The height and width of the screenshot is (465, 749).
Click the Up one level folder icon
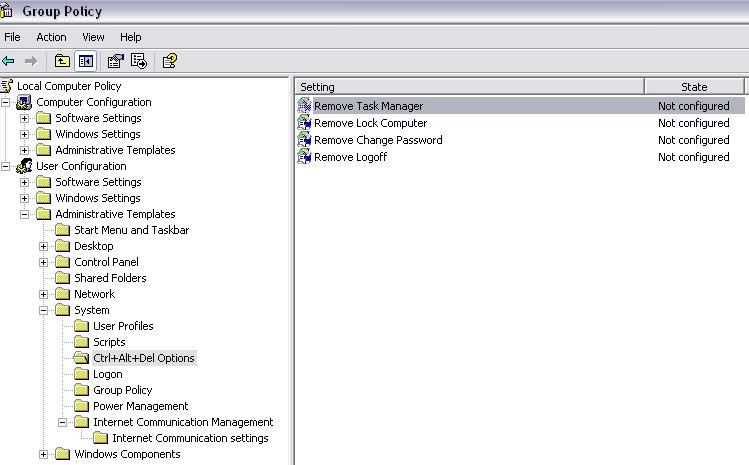[62, 61]
